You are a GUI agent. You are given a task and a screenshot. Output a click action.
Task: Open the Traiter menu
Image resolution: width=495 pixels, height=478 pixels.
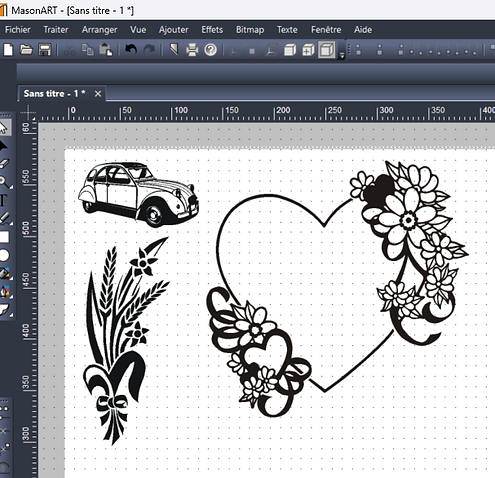56,30
